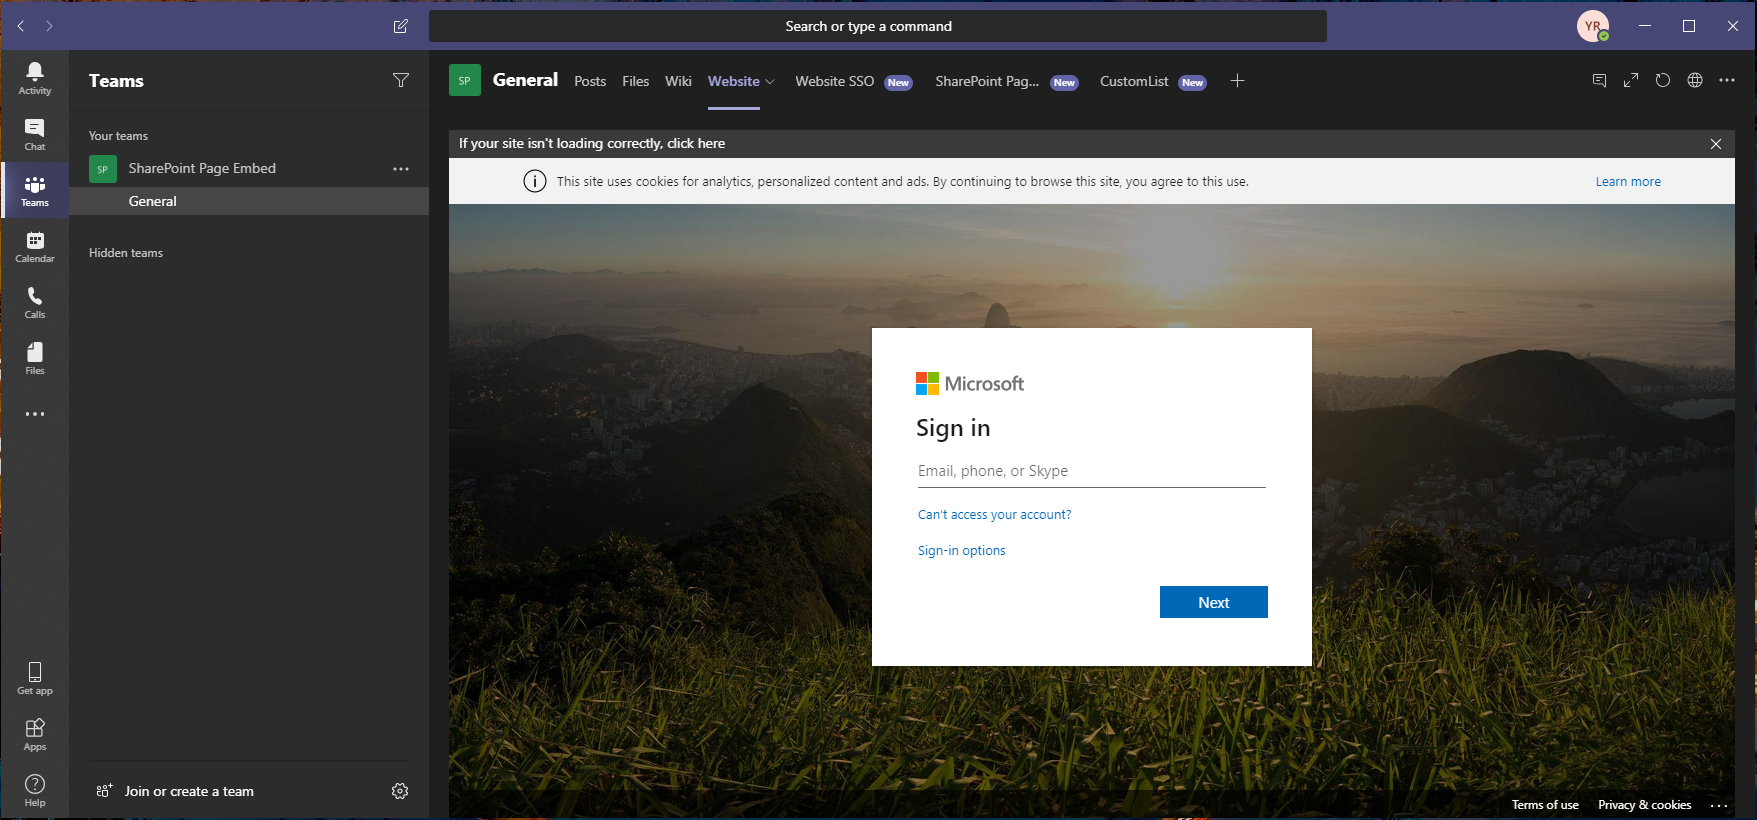
Task: Click the cookie info icon
Action: [x=535, y=181]
